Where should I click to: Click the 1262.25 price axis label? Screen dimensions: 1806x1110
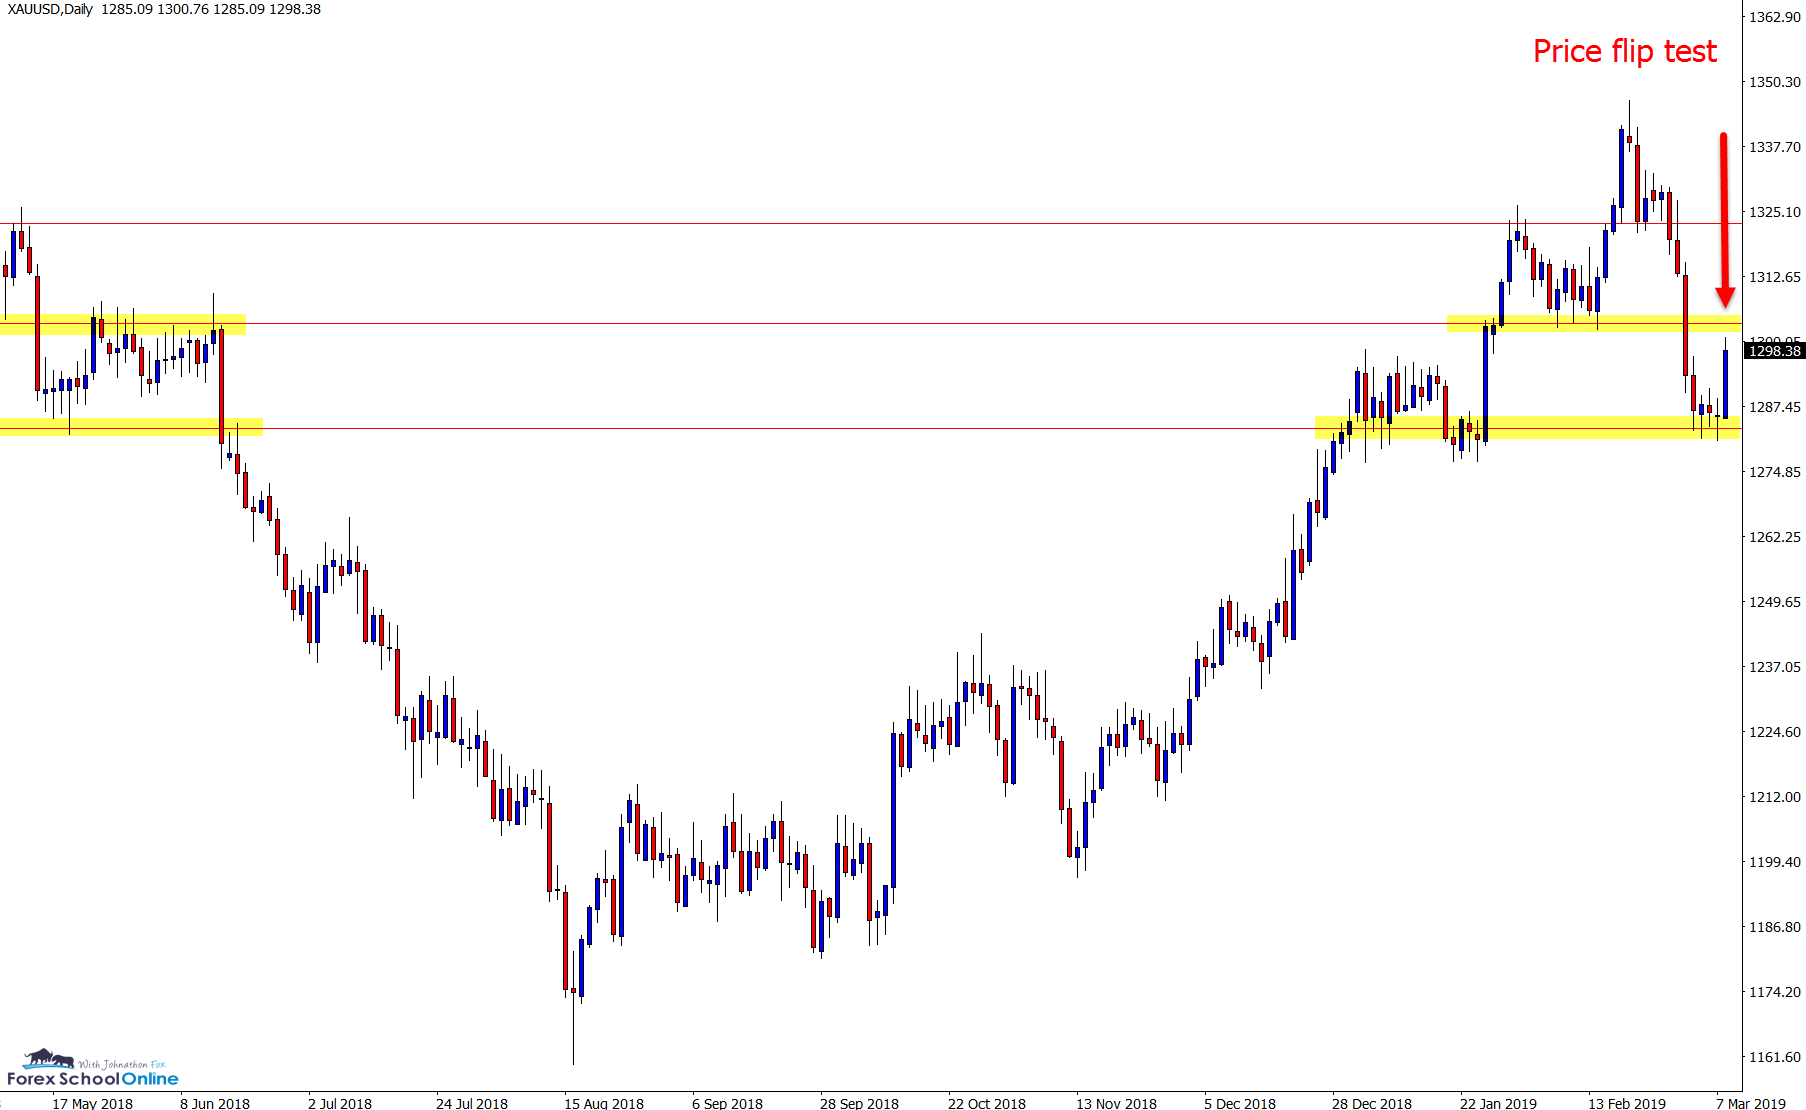pyautogui.click(x=1774, y=537)
